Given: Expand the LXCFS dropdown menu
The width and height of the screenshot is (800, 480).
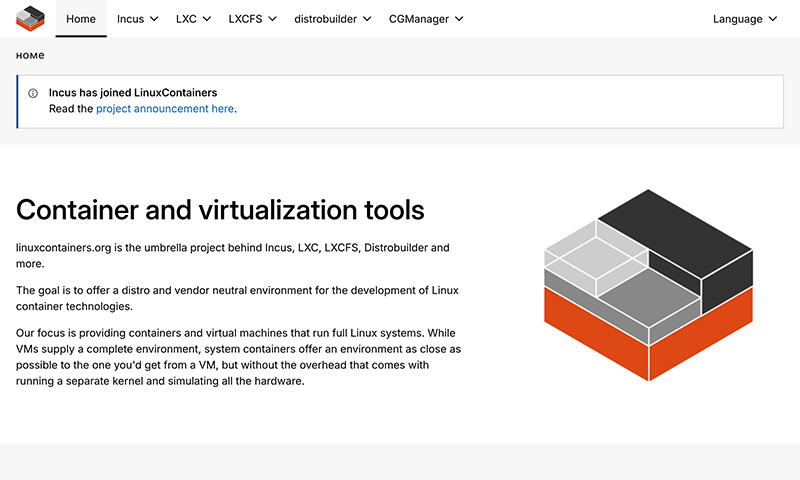Looking at the screenshot, I should tap(252, 19).
